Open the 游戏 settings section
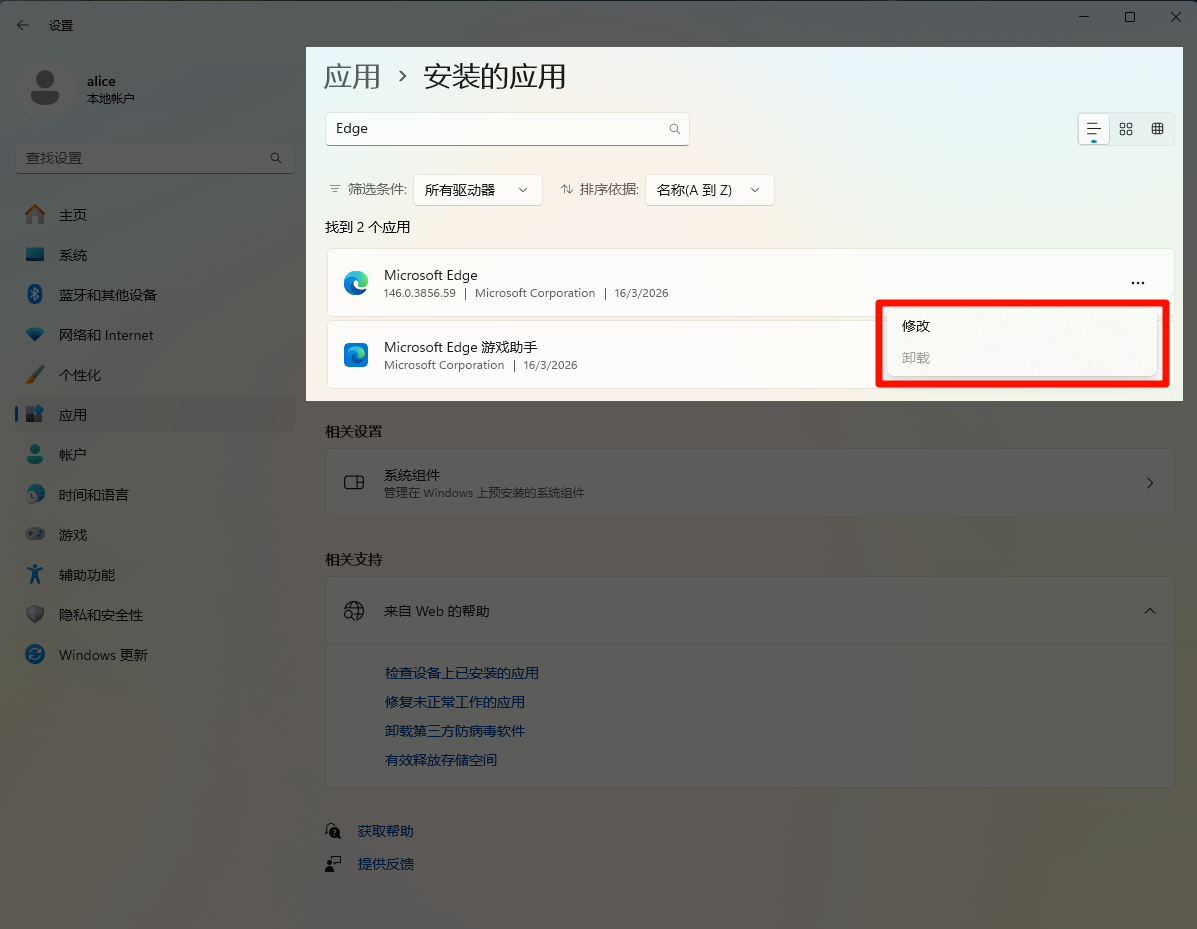The height and width of the screenshot is (929, 1197). (155, 534)
